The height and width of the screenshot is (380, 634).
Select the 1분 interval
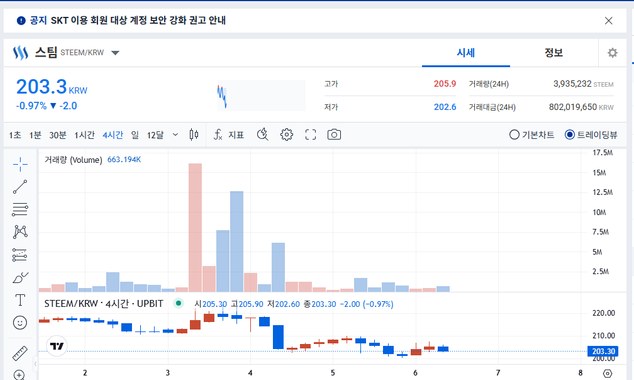point(35,135)
